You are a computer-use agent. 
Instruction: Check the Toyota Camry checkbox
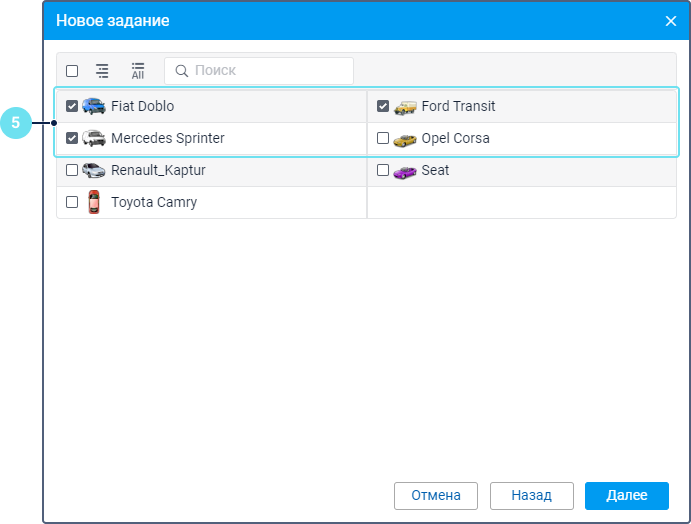tap(72, 202)
